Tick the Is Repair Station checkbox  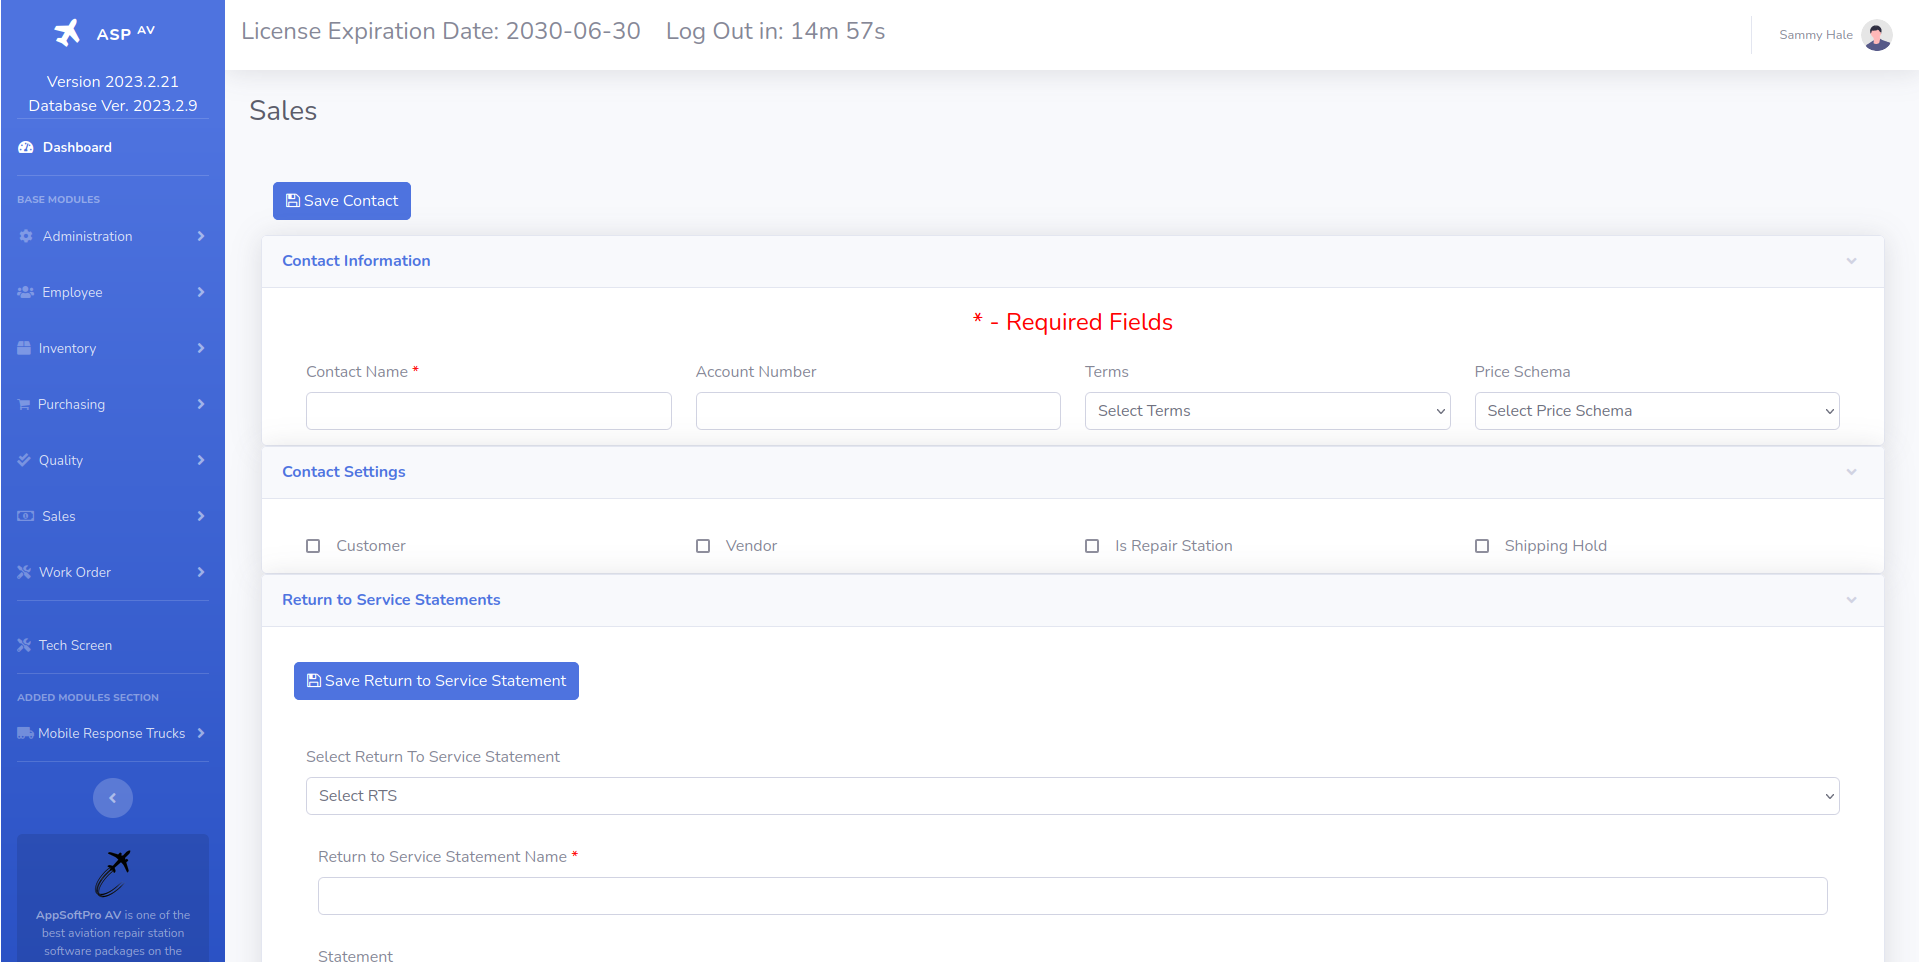1092,546
